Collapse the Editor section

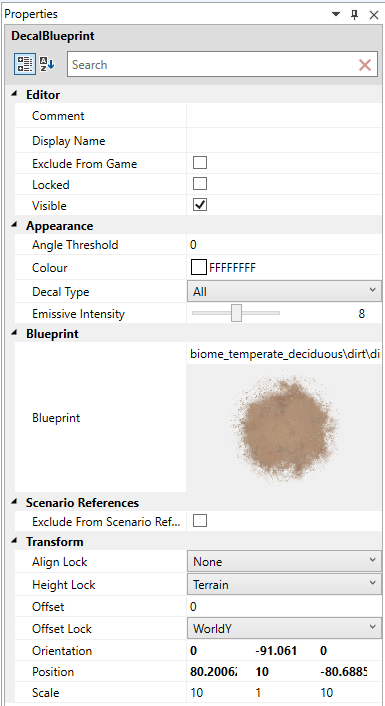tap(14, 94)
